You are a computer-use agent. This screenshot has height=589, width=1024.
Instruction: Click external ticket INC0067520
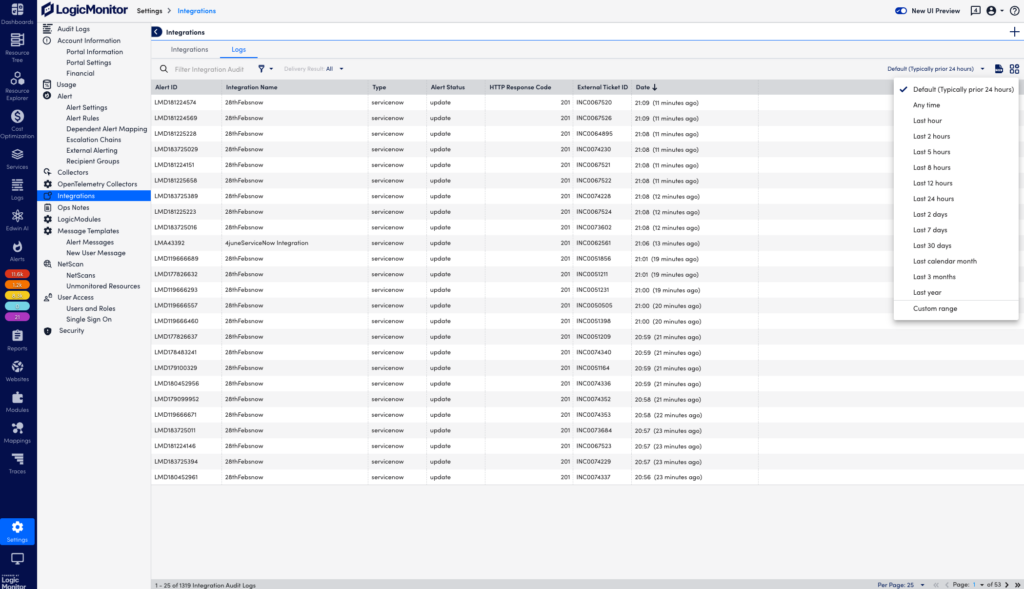pos(594,103)
